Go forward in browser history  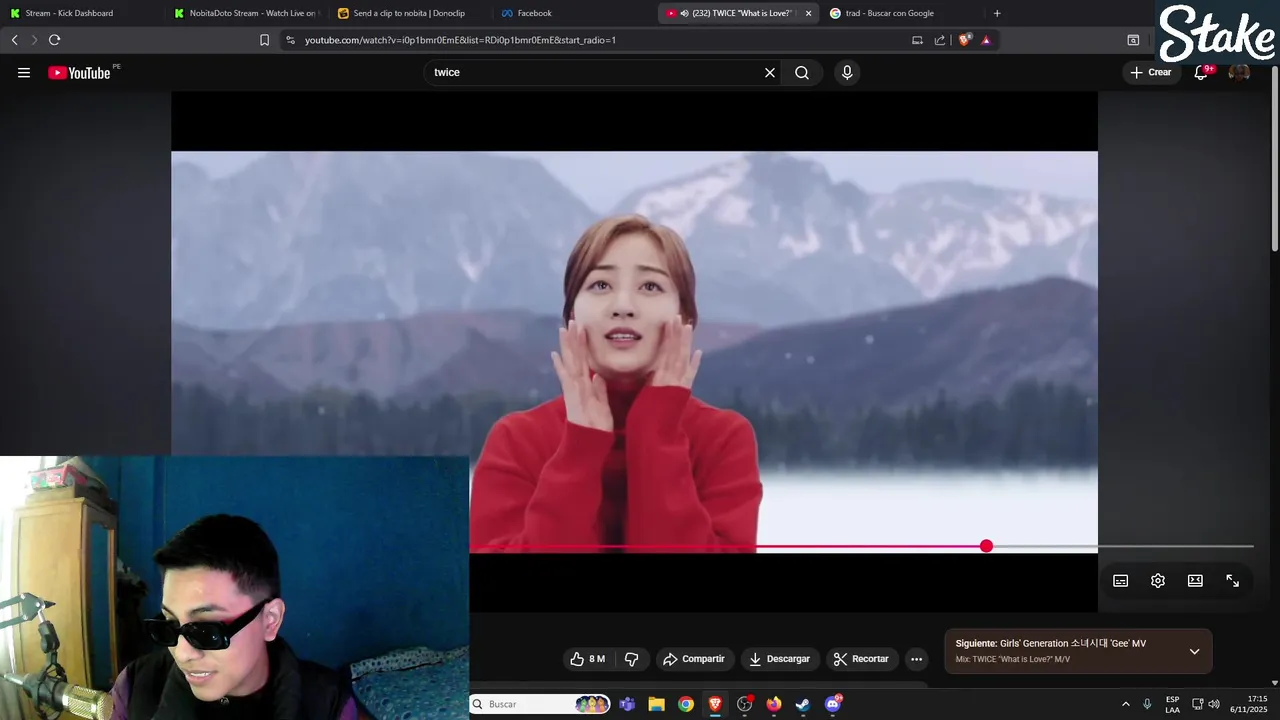pos(34,40)
